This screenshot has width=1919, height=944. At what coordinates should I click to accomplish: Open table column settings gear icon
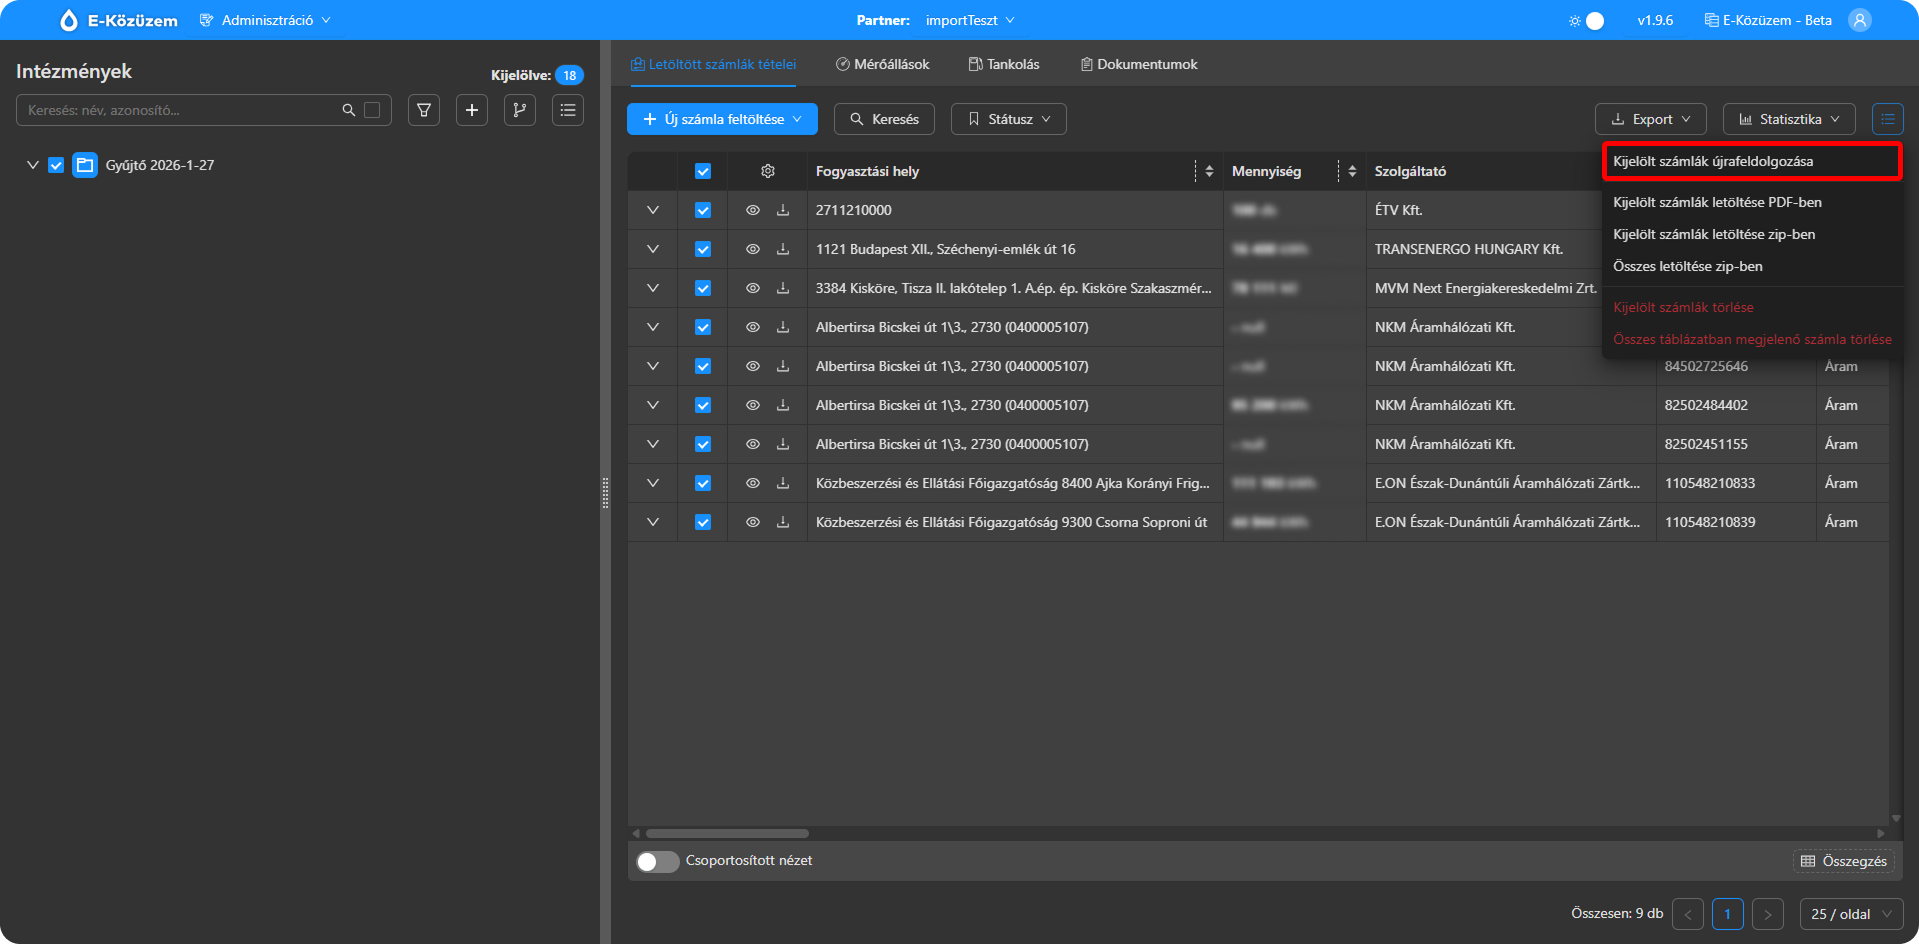pyautogui.click(x=768, y=171)
